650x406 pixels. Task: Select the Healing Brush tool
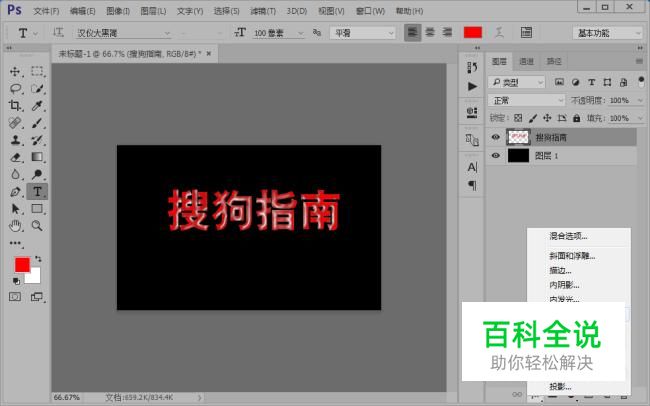(15, 123)
